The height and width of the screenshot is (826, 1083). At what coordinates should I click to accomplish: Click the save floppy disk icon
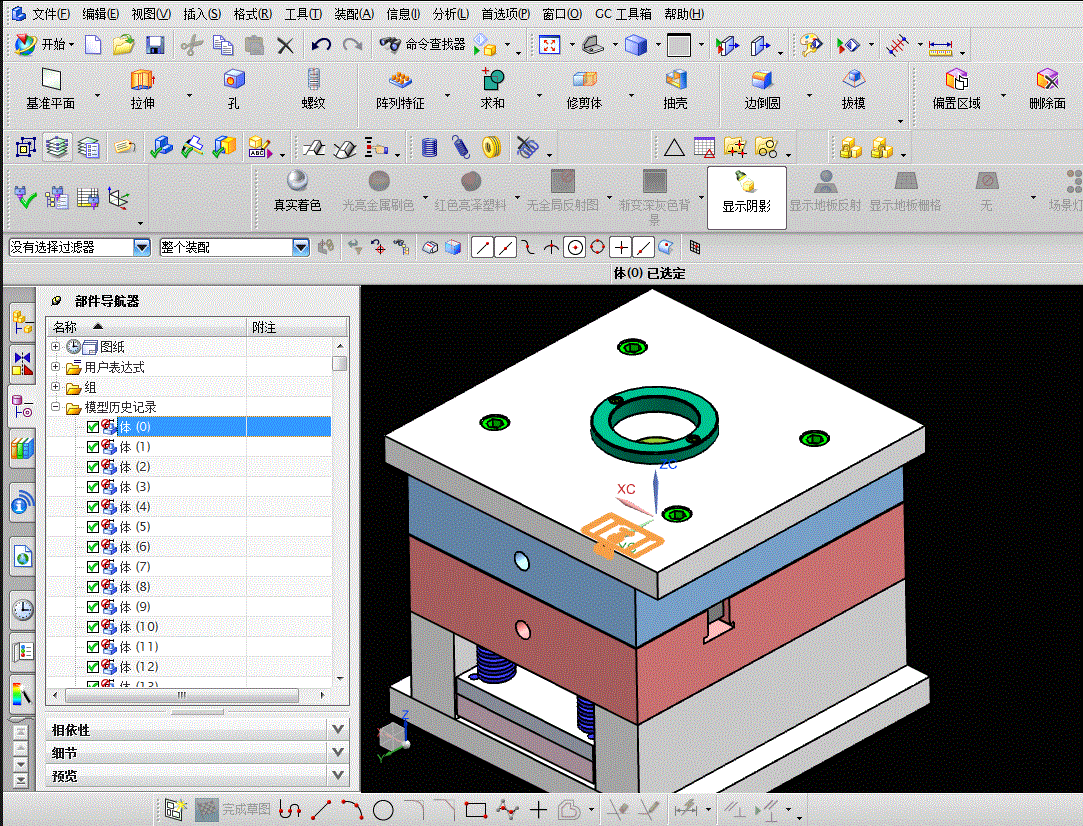pyautogui.click(x=155, y=46)
